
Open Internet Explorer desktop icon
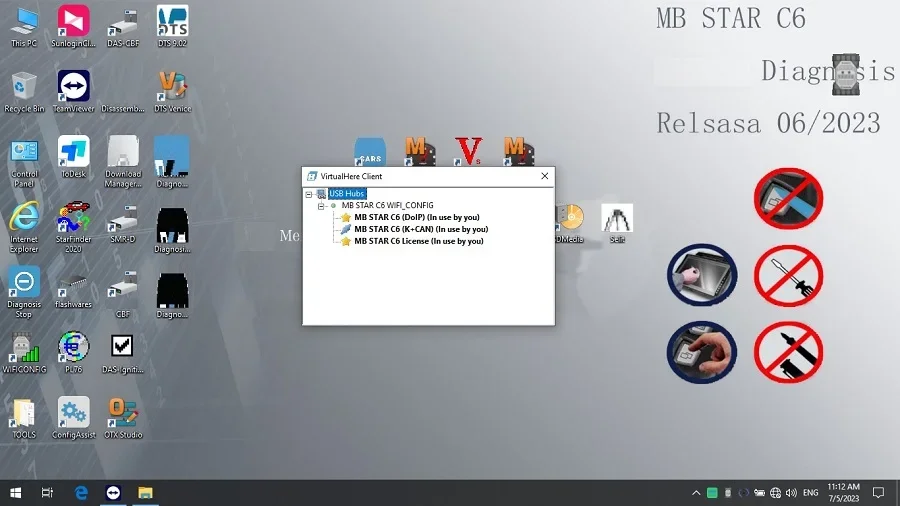[24, 227]
